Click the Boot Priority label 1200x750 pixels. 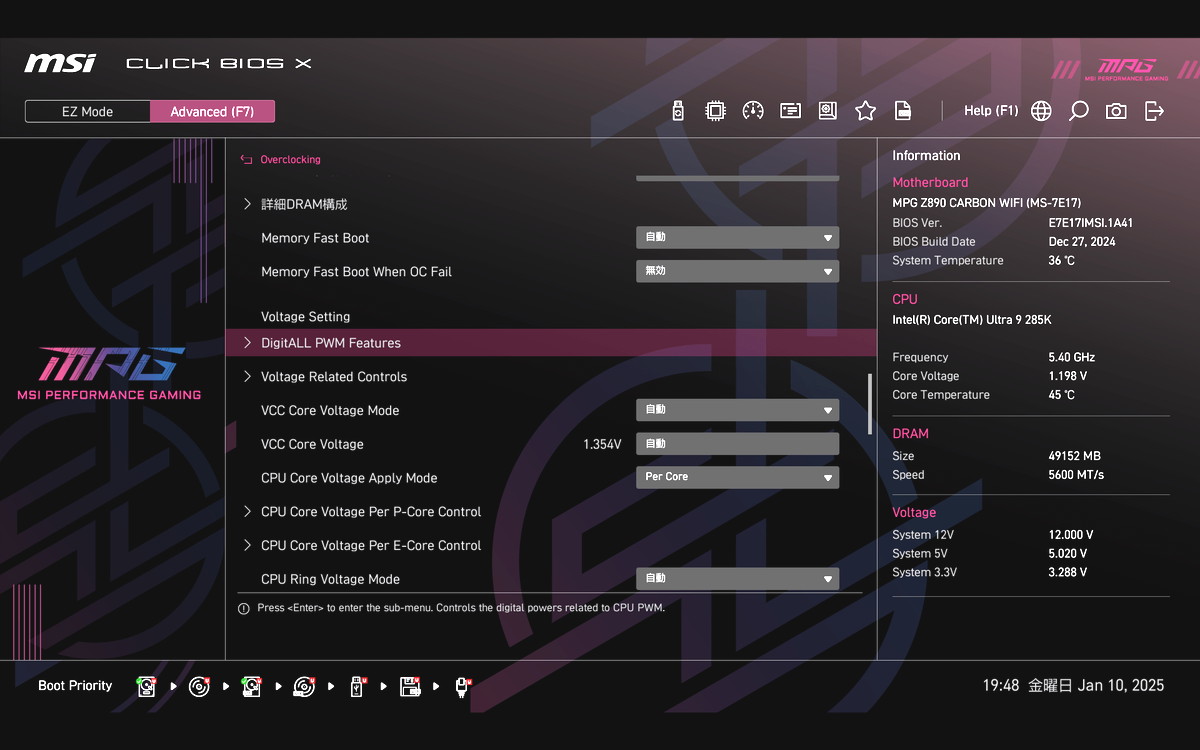tap(75, 686)
